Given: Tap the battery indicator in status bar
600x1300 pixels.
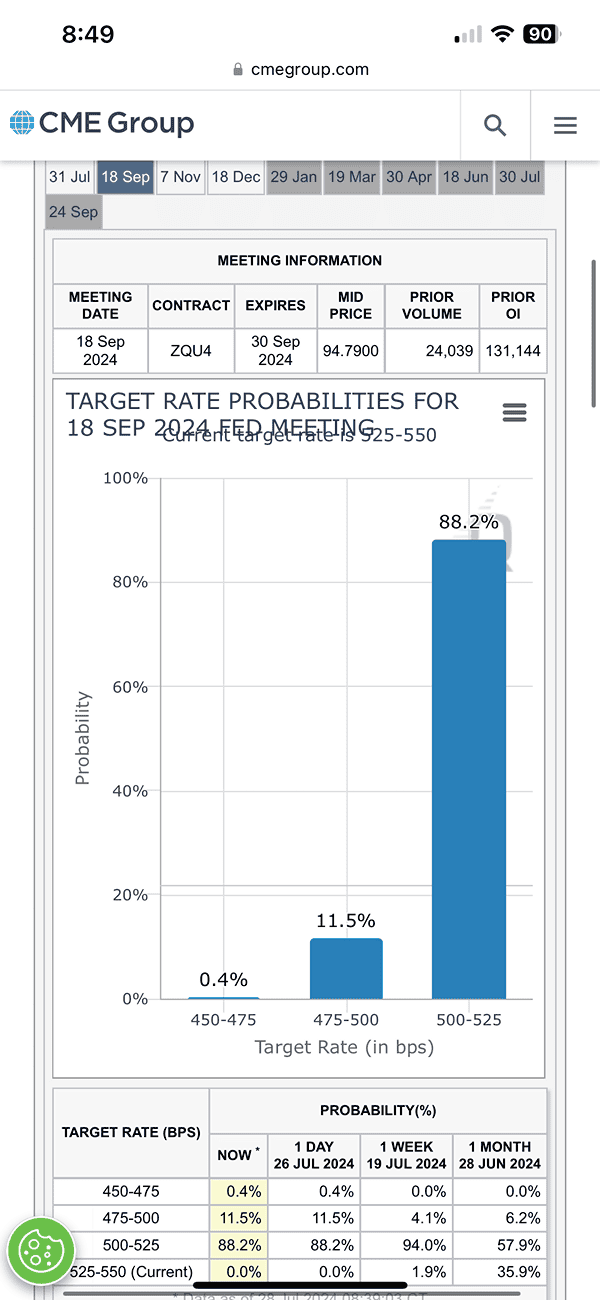Looking at the screenshot, I should 540,34.
